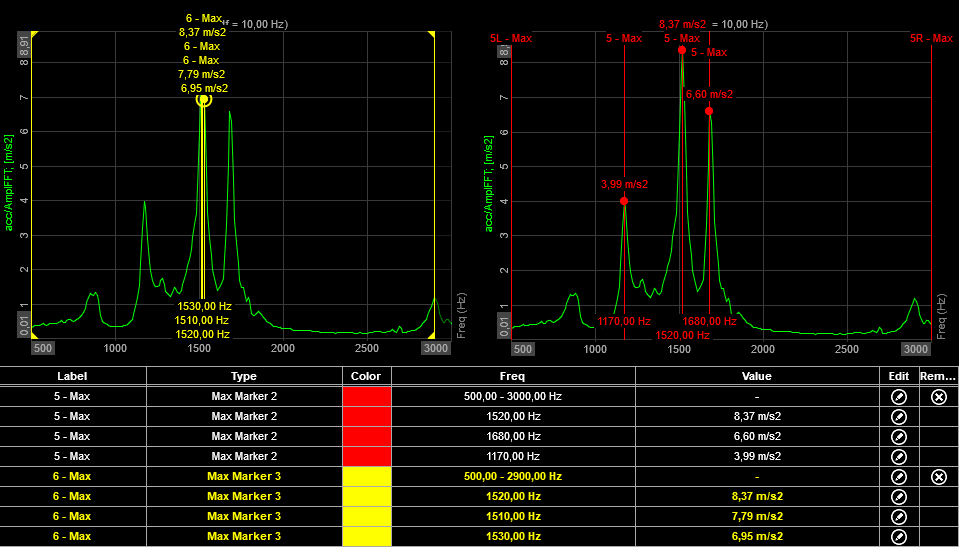This screenshot has height=547, width=959.
Task: Click the red 1680,00 Hz label on the right graph
Action: (x=709, y=321)
